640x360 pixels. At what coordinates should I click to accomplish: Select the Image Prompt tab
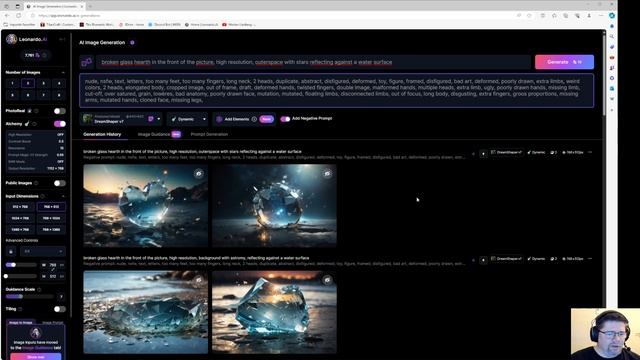(x=53, y=322)
